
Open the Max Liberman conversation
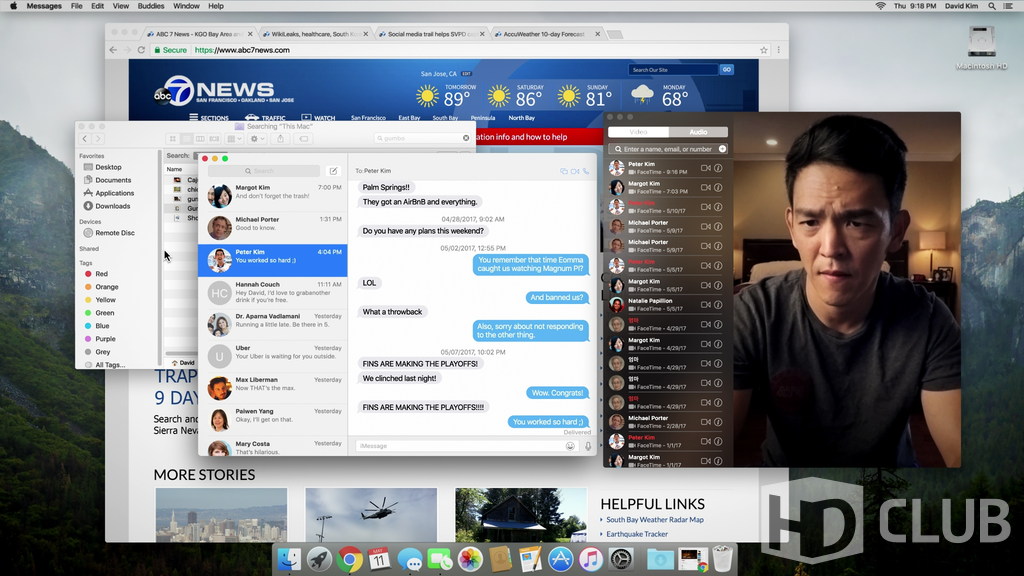(x=273, y=388)
